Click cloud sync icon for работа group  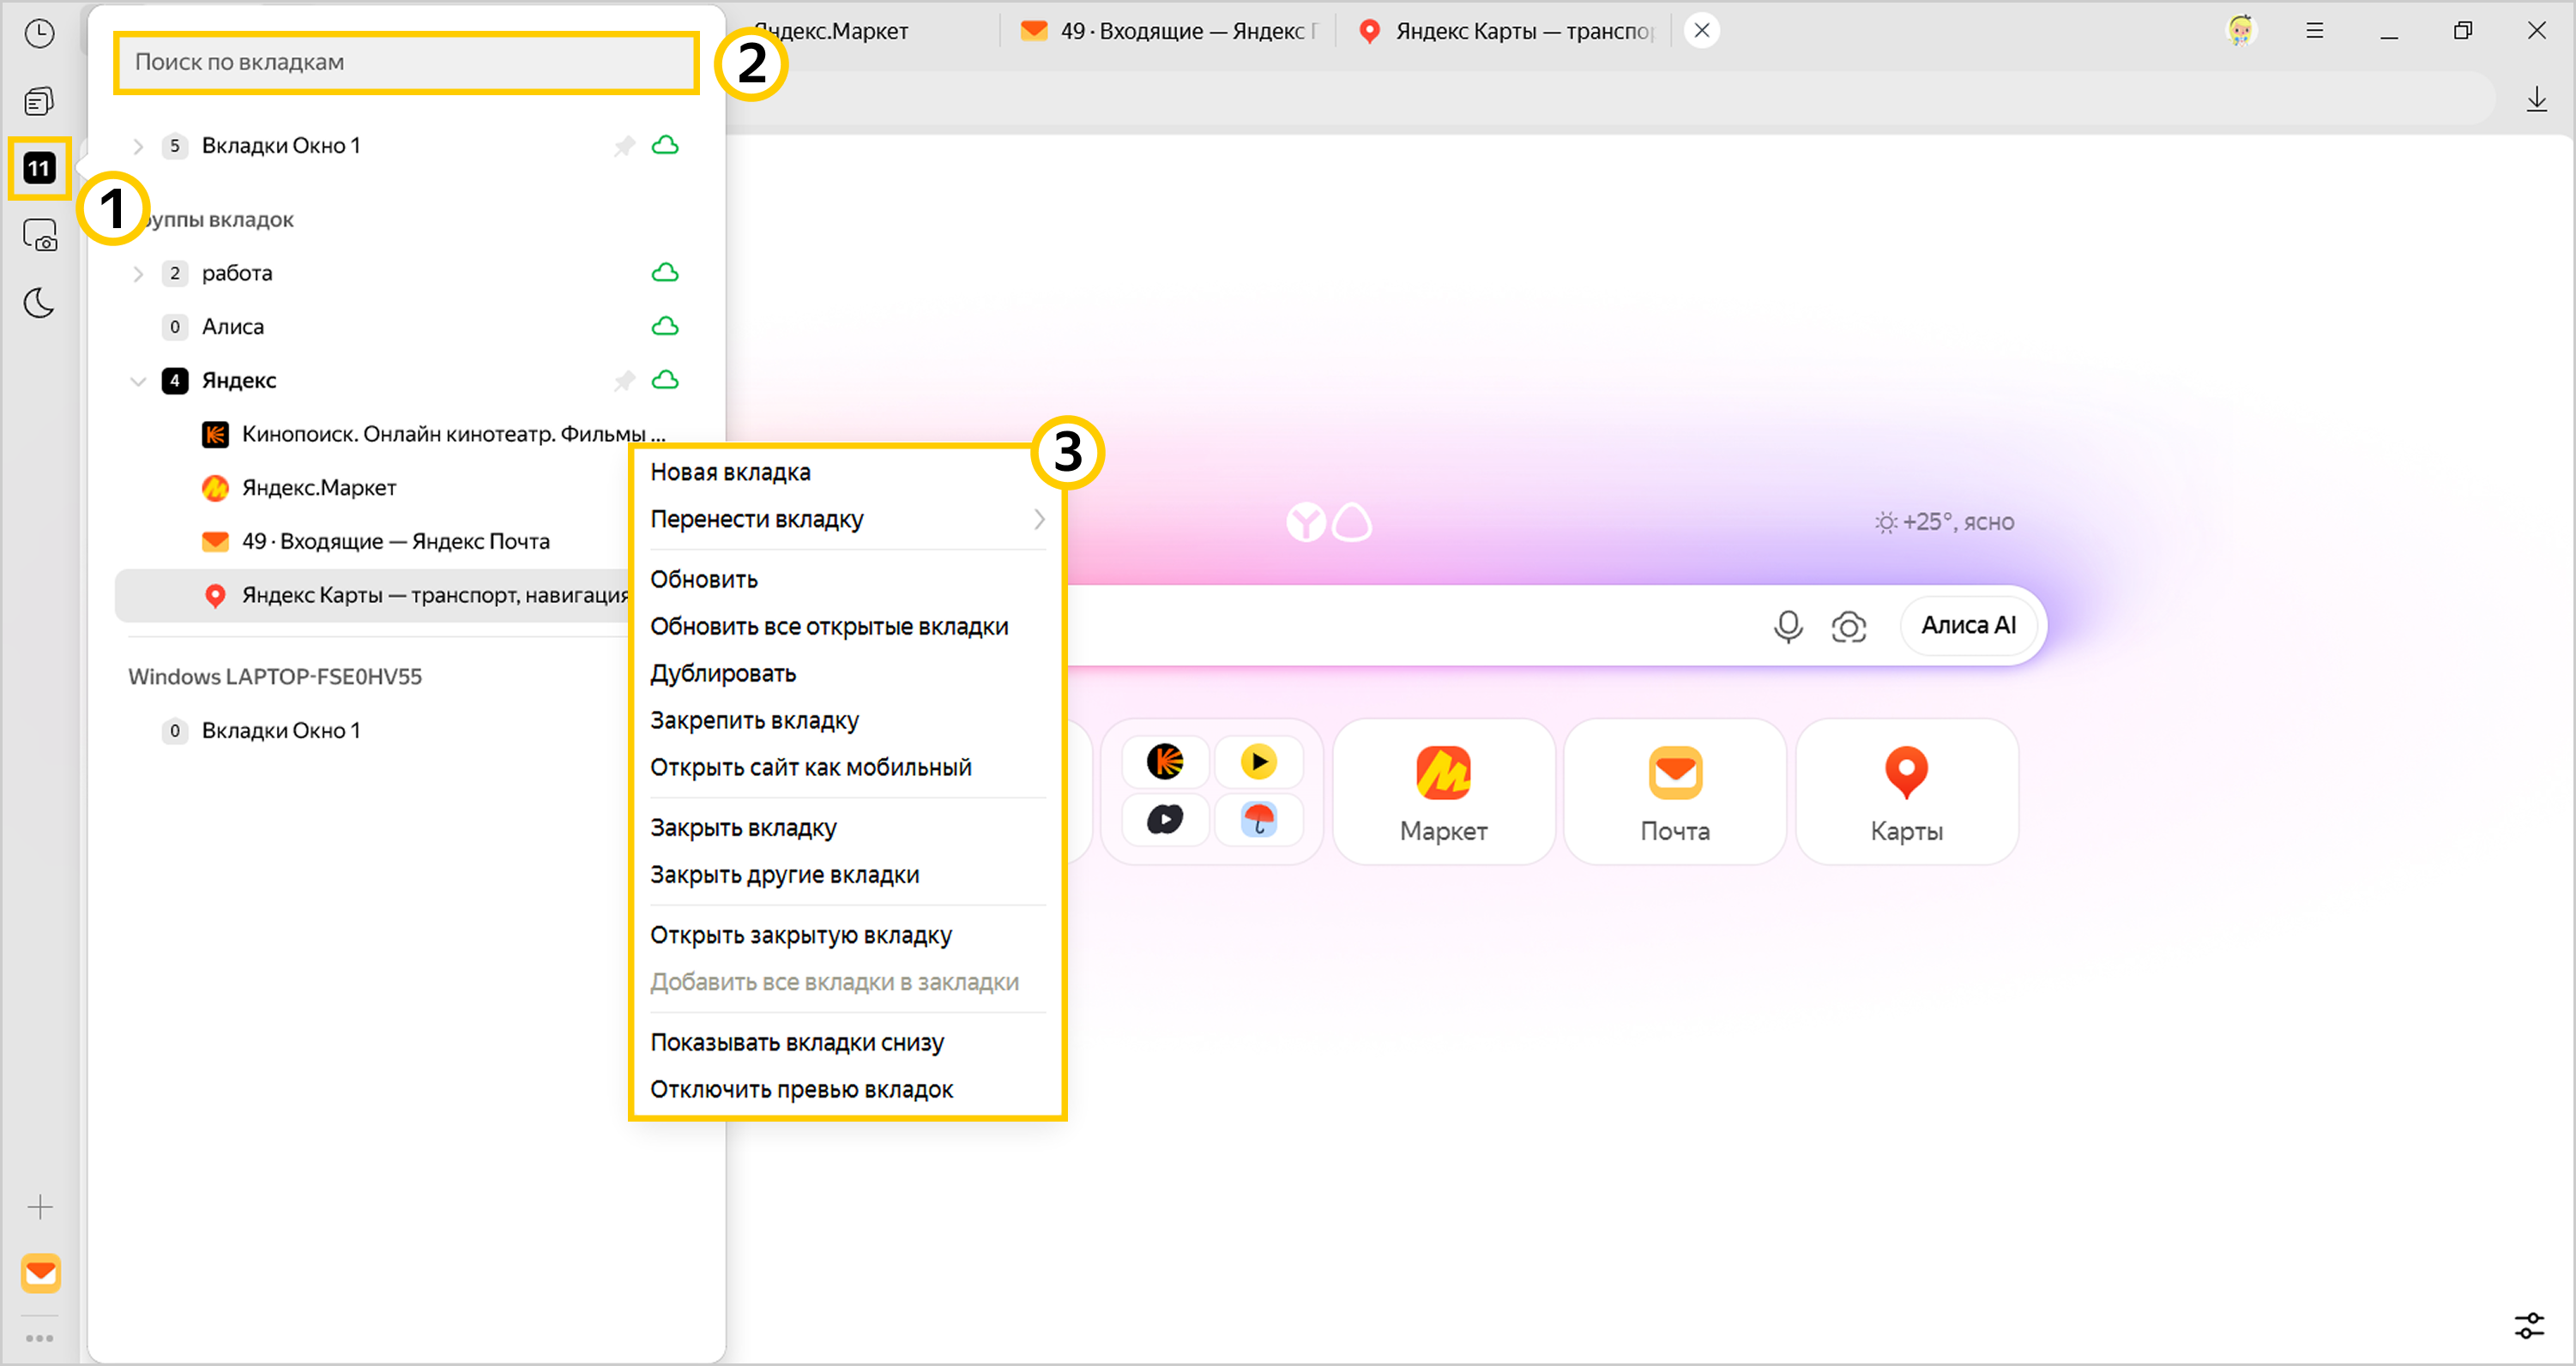click(665, 273)
